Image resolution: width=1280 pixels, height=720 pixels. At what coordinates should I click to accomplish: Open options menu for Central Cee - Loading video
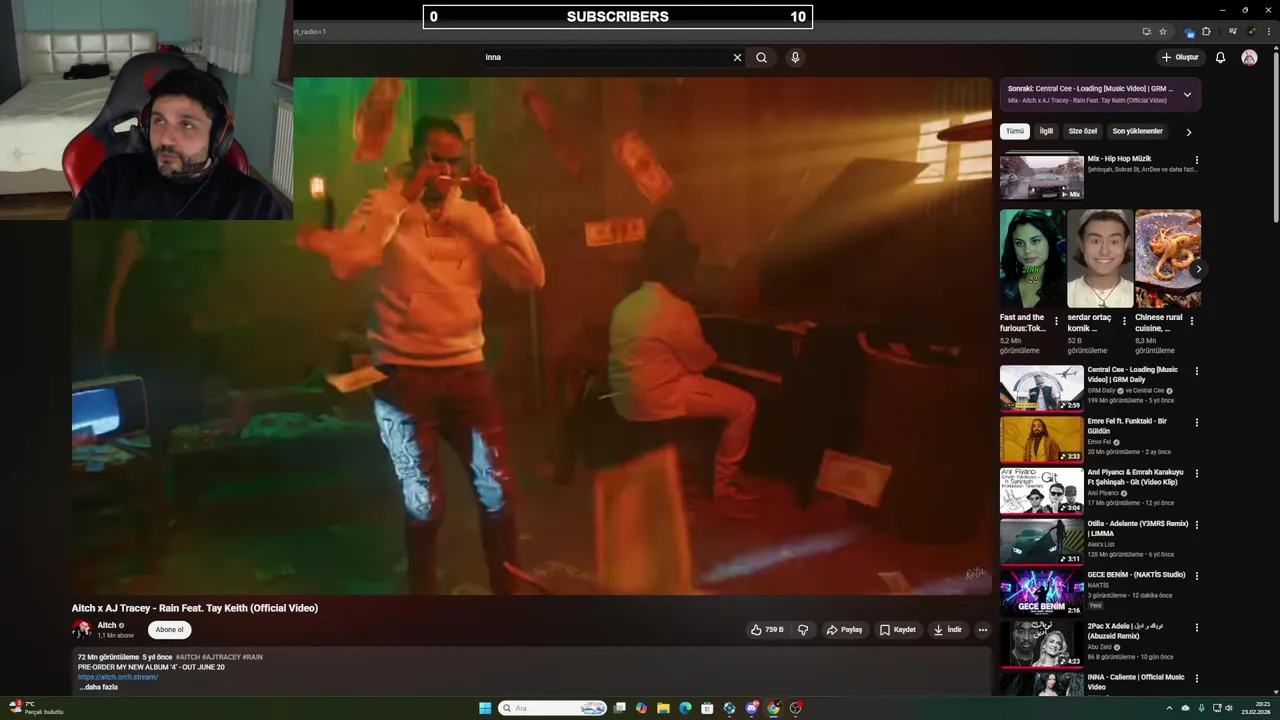[x=1196, y=371]
